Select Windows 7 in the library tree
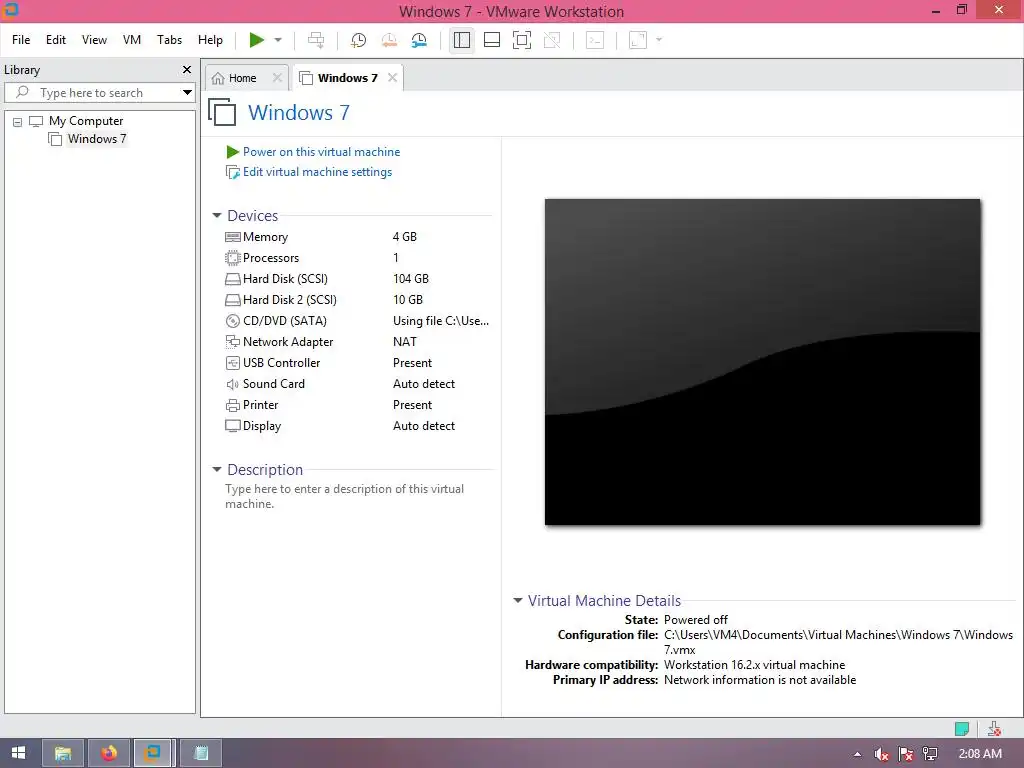This screenshot has height=768, width=1024. 97,138
